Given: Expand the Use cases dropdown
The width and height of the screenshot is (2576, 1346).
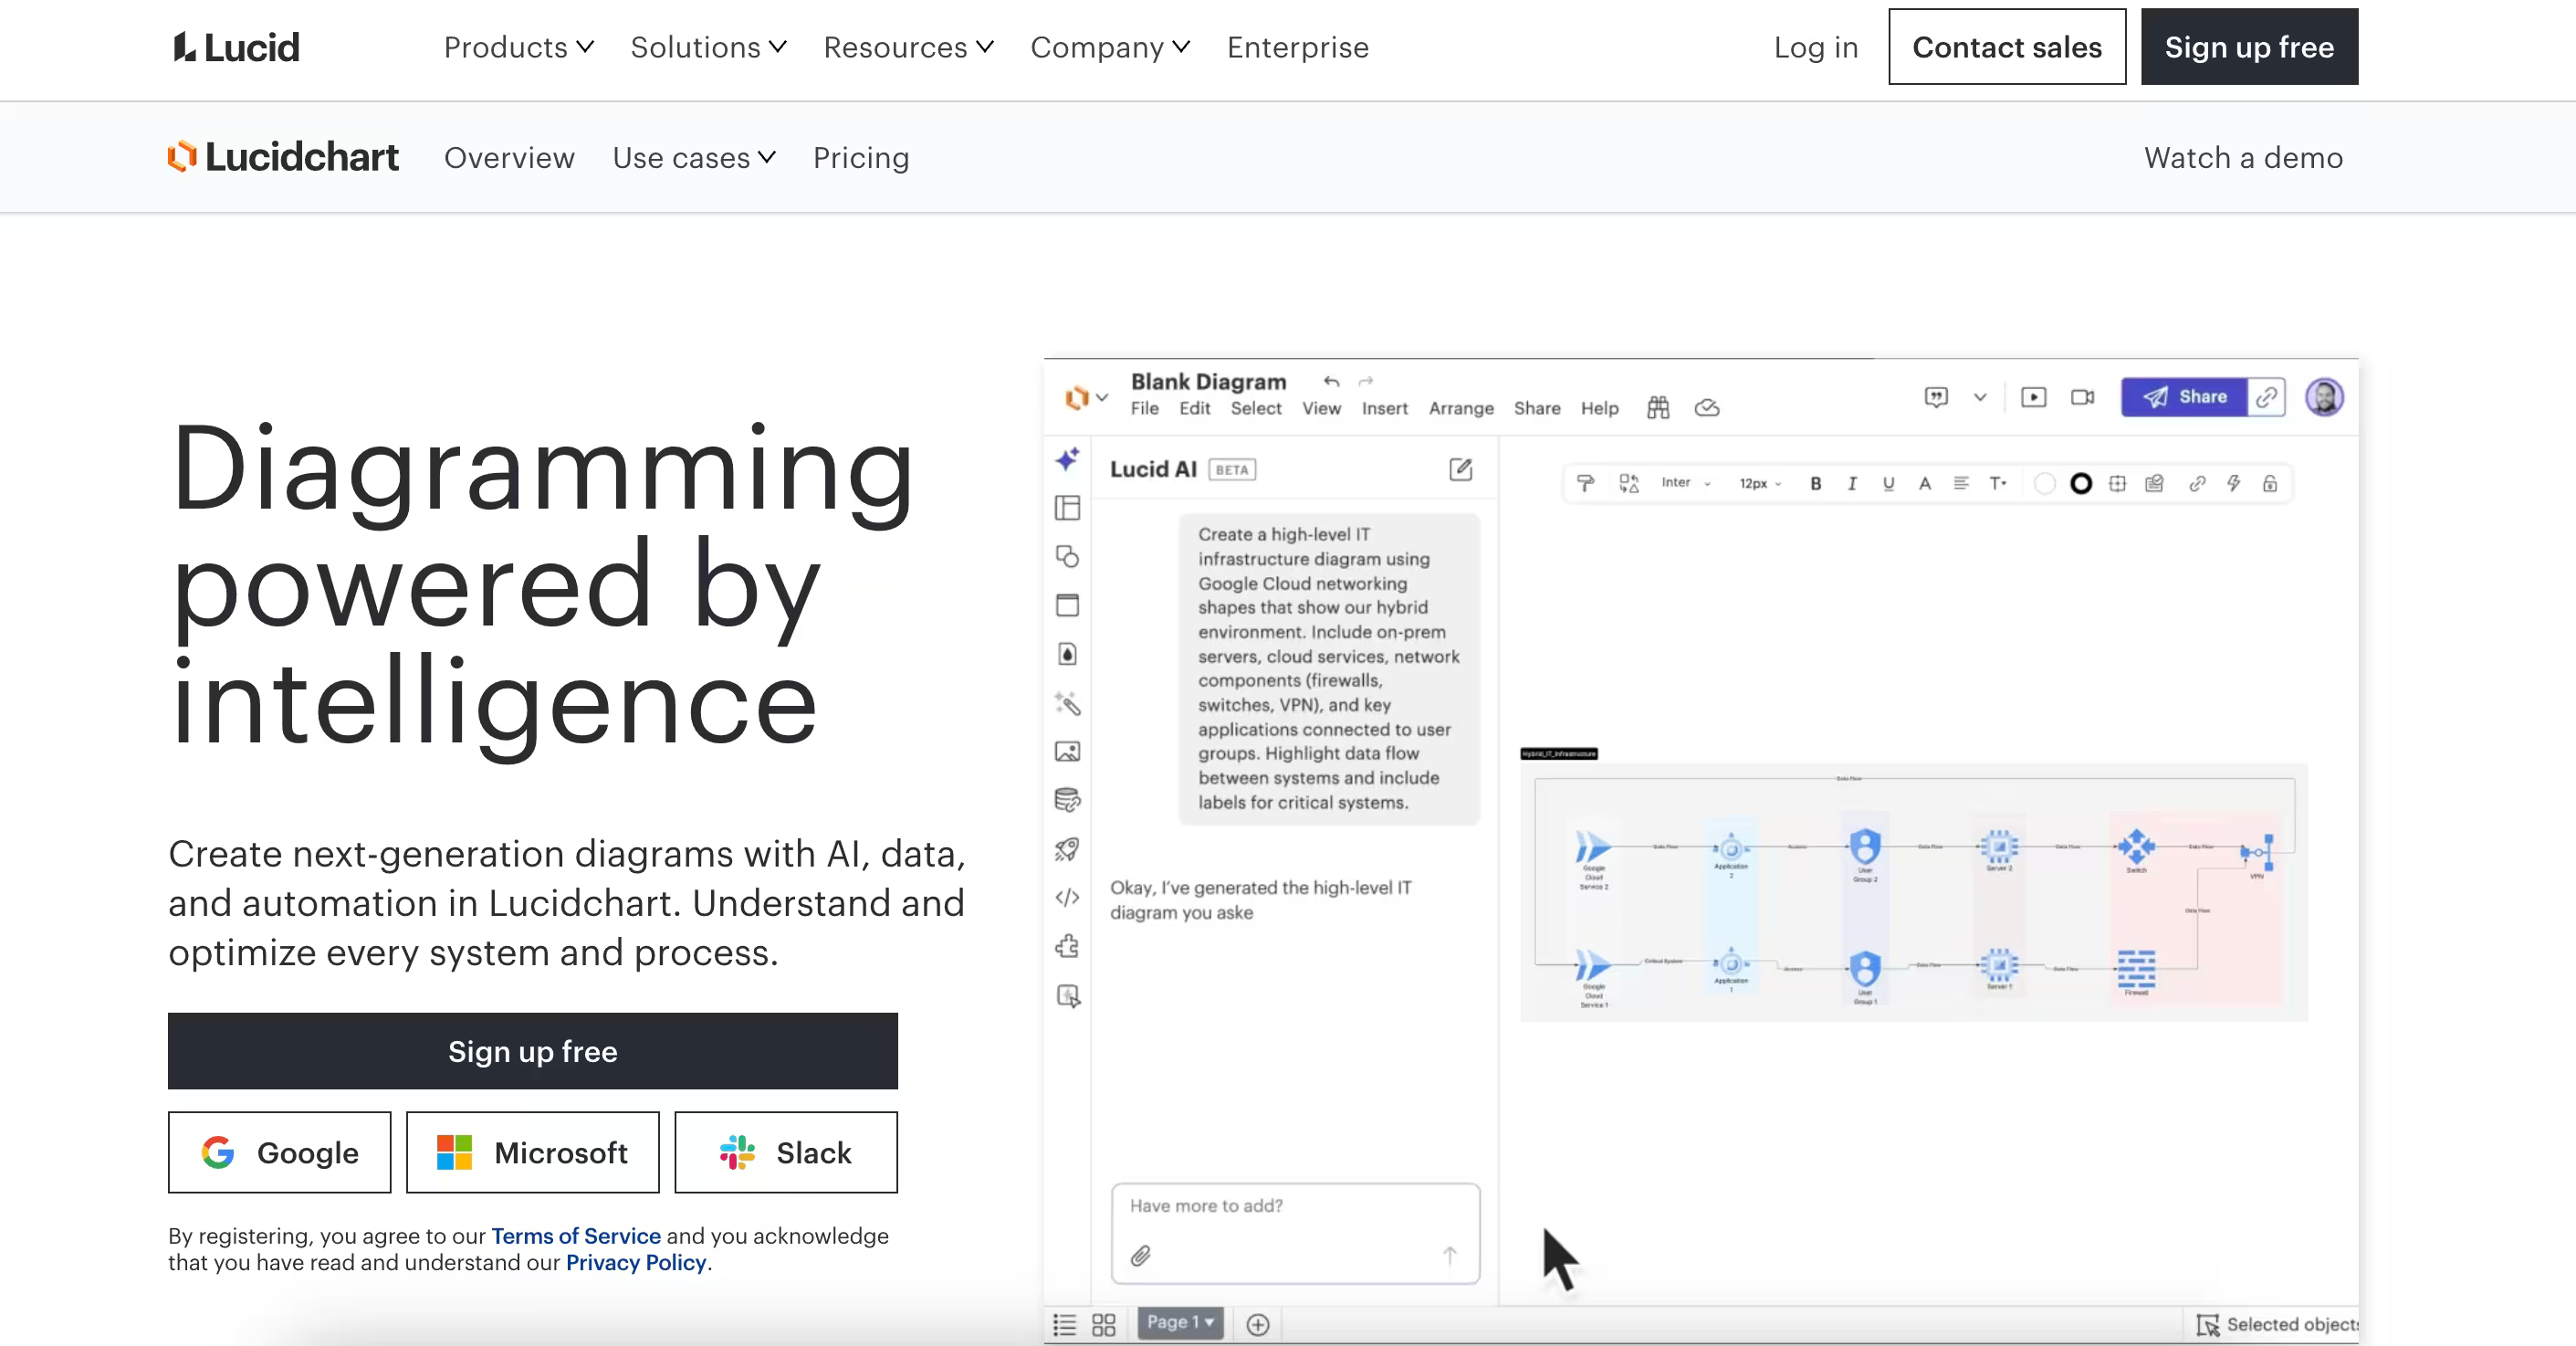Looking at the screenshot, I should tap(693, 158).
